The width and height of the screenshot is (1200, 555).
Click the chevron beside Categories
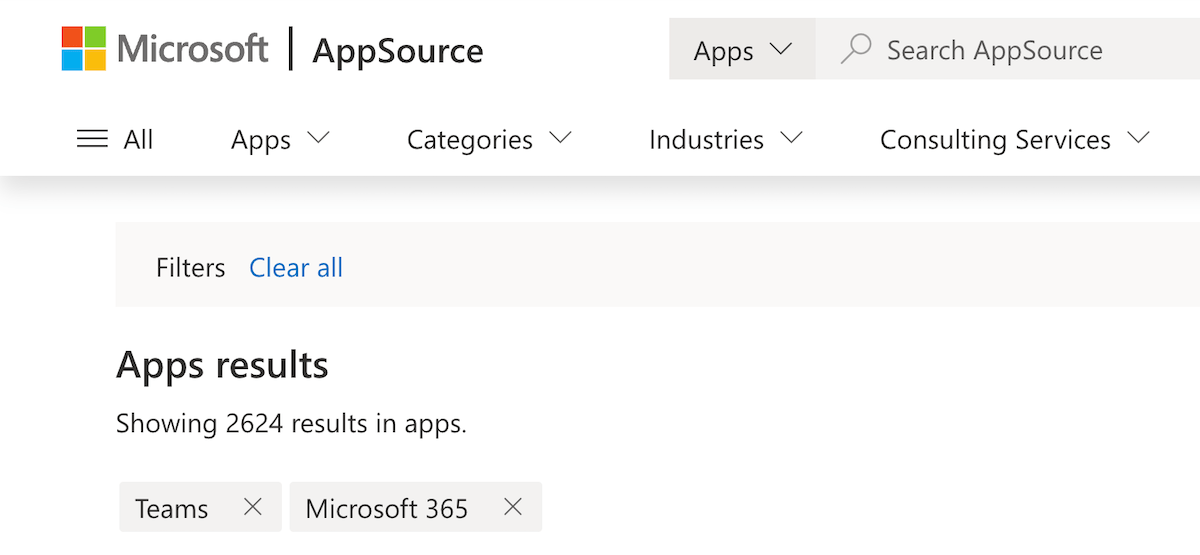click(560, 139)
